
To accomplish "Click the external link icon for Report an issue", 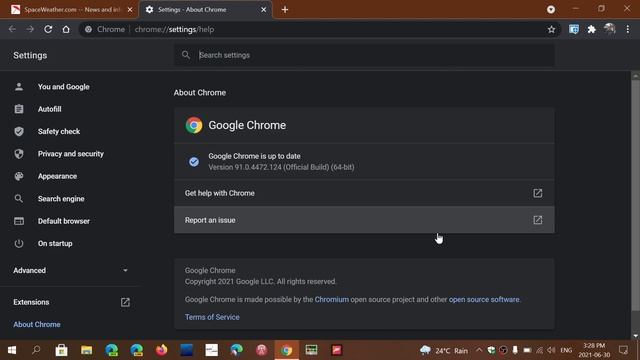I will pyautogui.click(x=538, y=220).
